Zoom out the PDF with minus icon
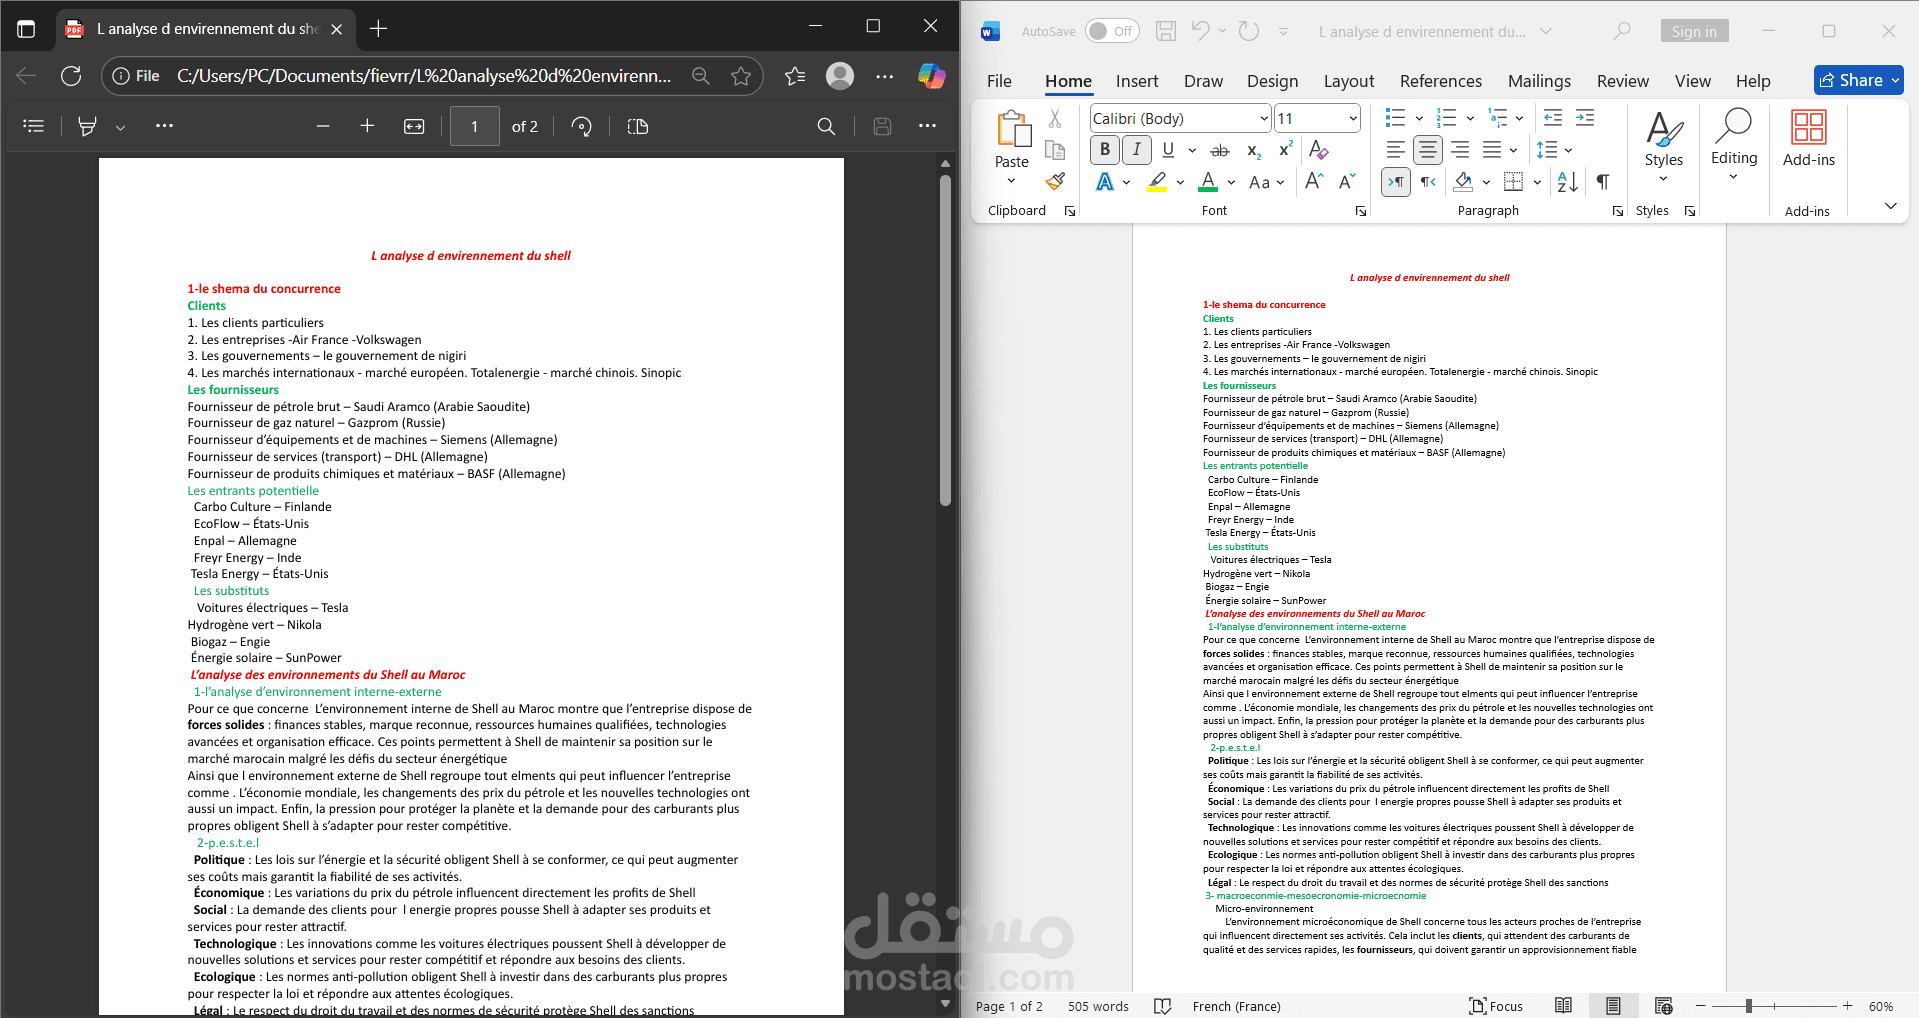 pos(322,126)
